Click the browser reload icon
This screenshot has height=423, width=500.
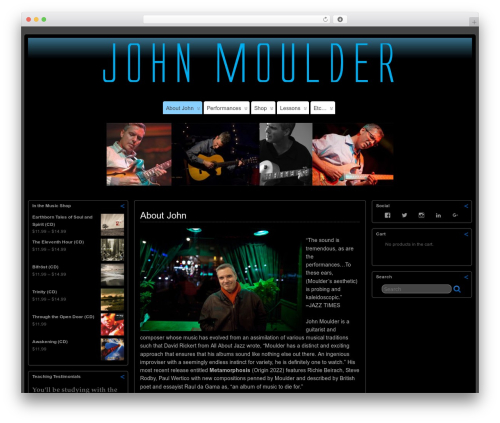pos(325,19)
